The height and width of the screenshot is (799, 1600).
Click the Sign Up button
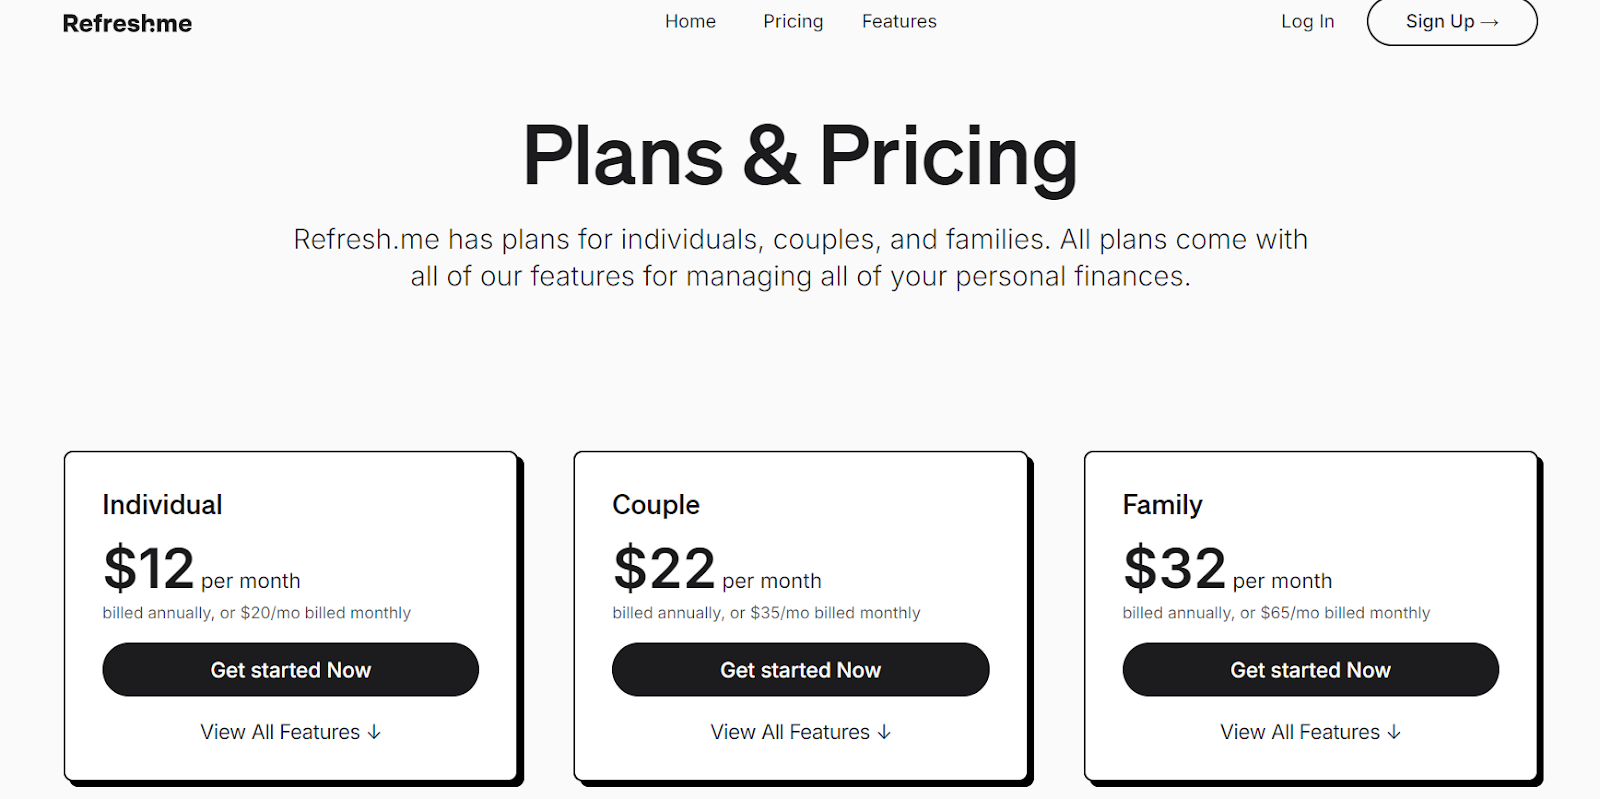[1452, 21]
